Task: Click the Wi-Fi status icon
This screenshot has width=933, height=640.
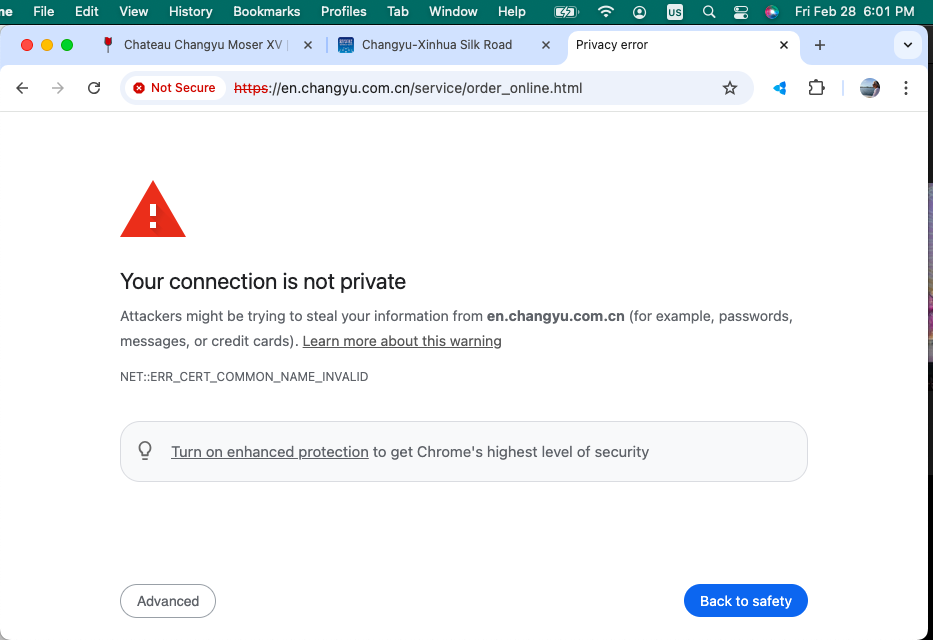Action: pyautogui.click(x=606, y=12)
